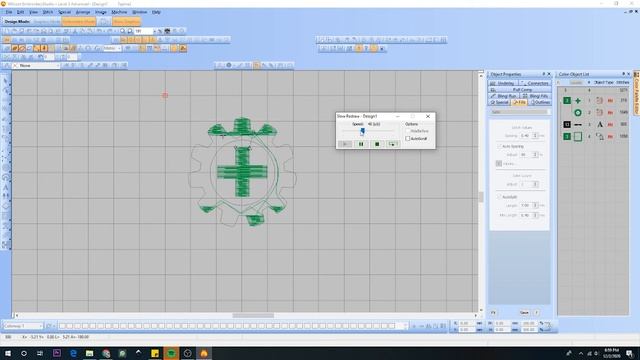Toggle the Auto Spacing checkbox

[499, 146]
